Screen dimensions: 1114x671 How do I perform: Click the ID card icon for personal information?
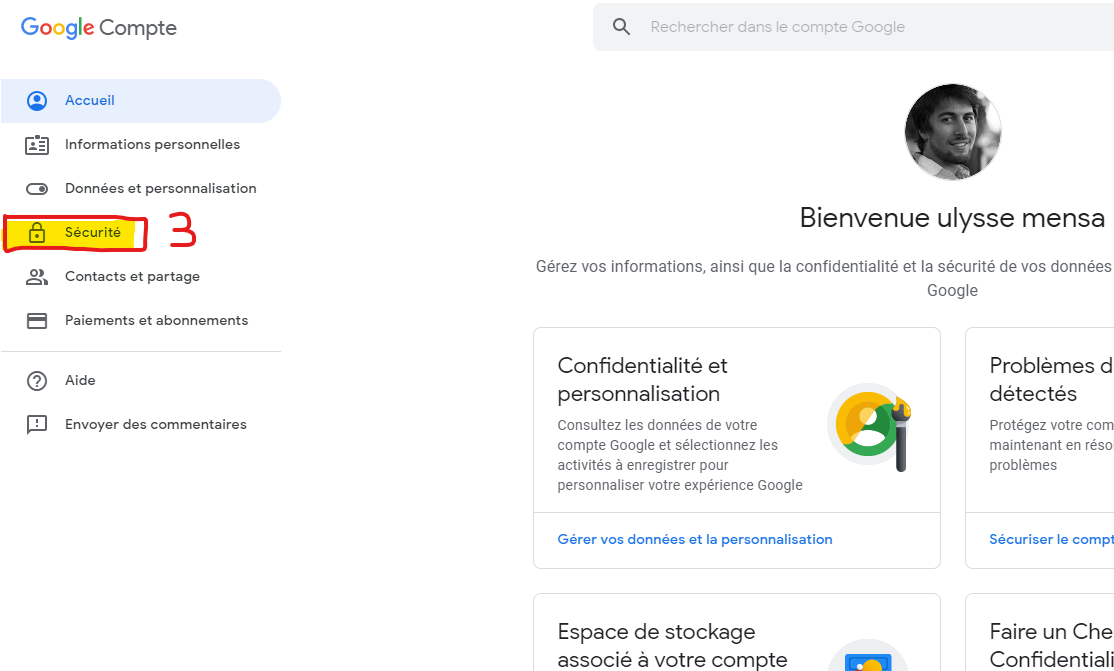click(x=37, y=145)
